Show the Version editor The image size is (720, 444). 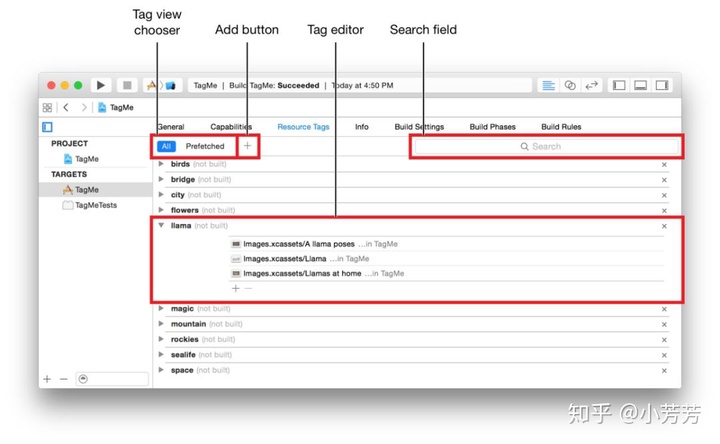pos(591,85)
